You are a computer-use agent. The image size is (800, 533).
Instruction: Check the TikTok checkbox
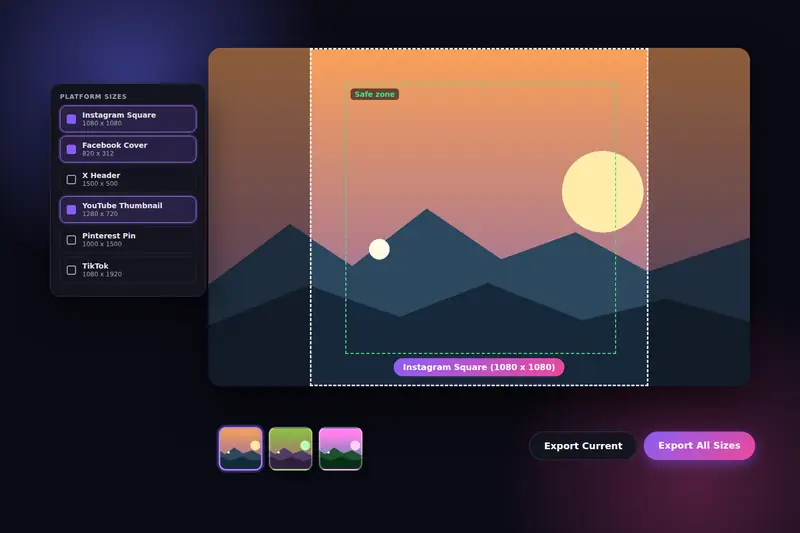click(x=71, y=270)
